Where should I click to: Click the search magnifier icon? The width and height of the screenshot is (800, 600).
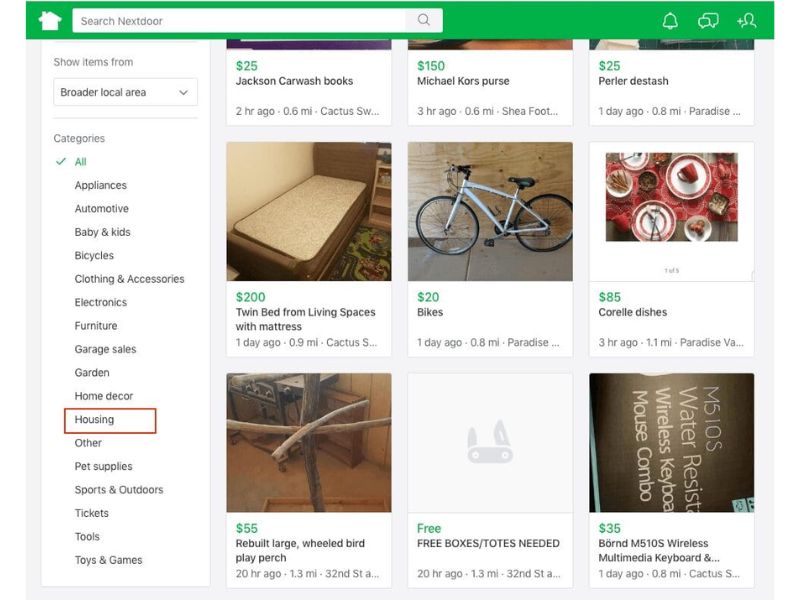click(423, 20)
